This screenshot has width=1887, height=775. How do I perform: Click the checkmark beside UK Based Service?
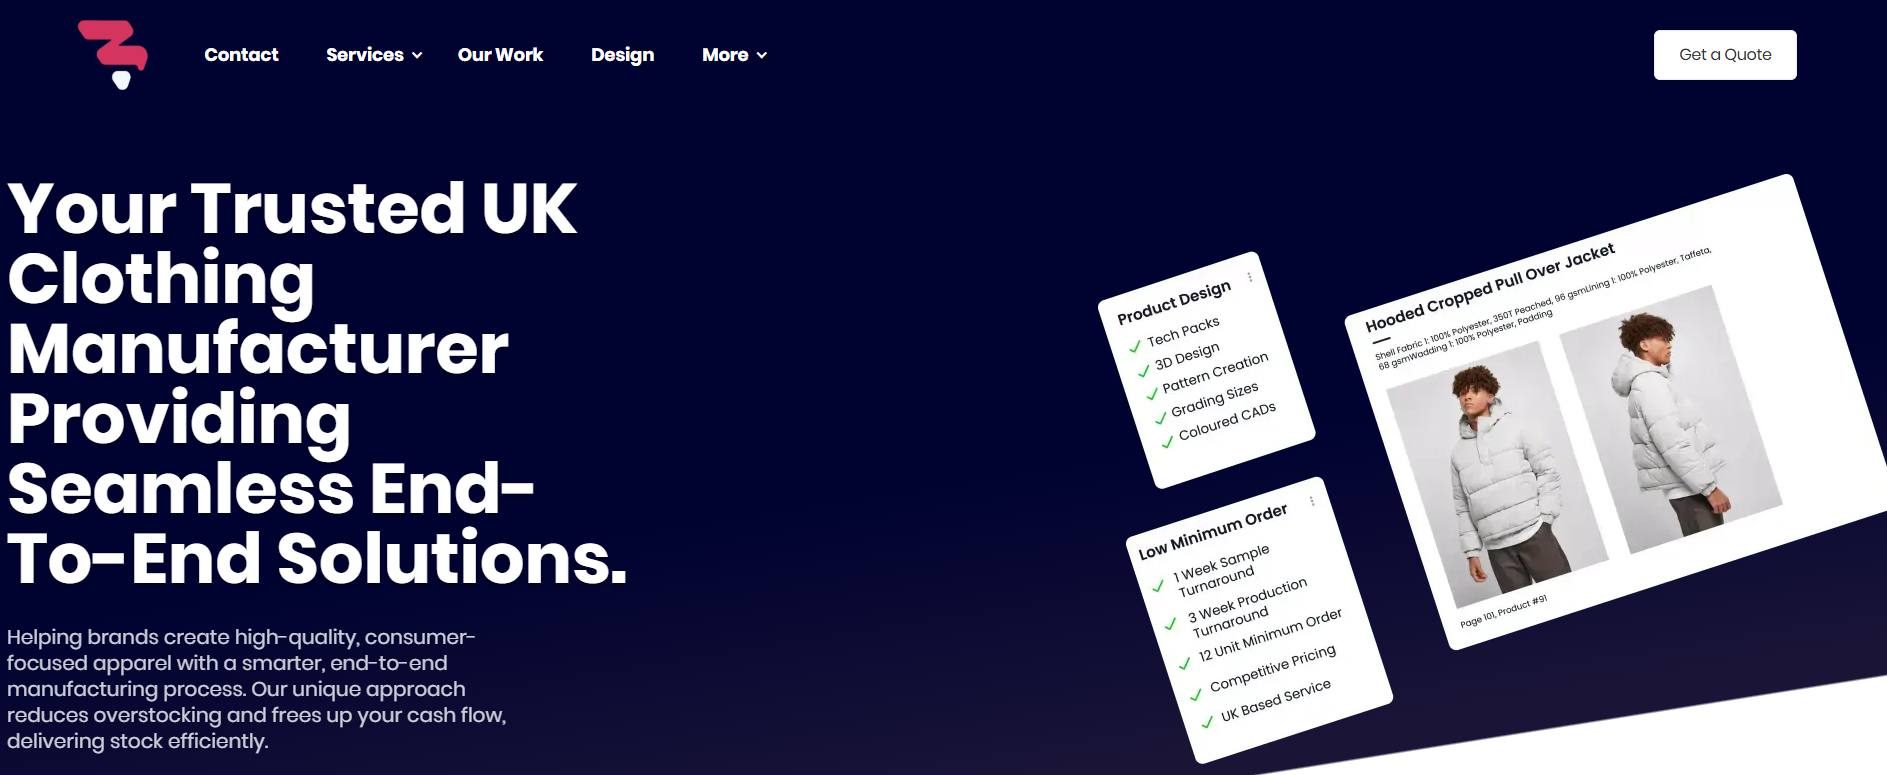point(1207,722)
